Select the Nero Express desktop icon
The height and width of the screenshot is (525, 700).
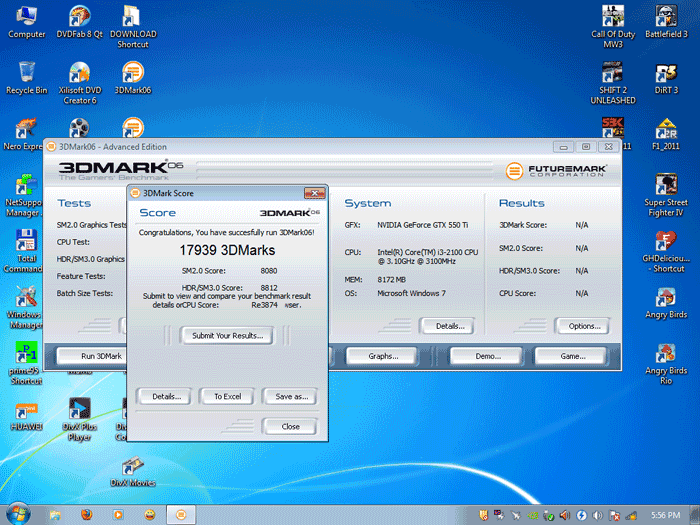pyautogui.click(x=23, y=134)
